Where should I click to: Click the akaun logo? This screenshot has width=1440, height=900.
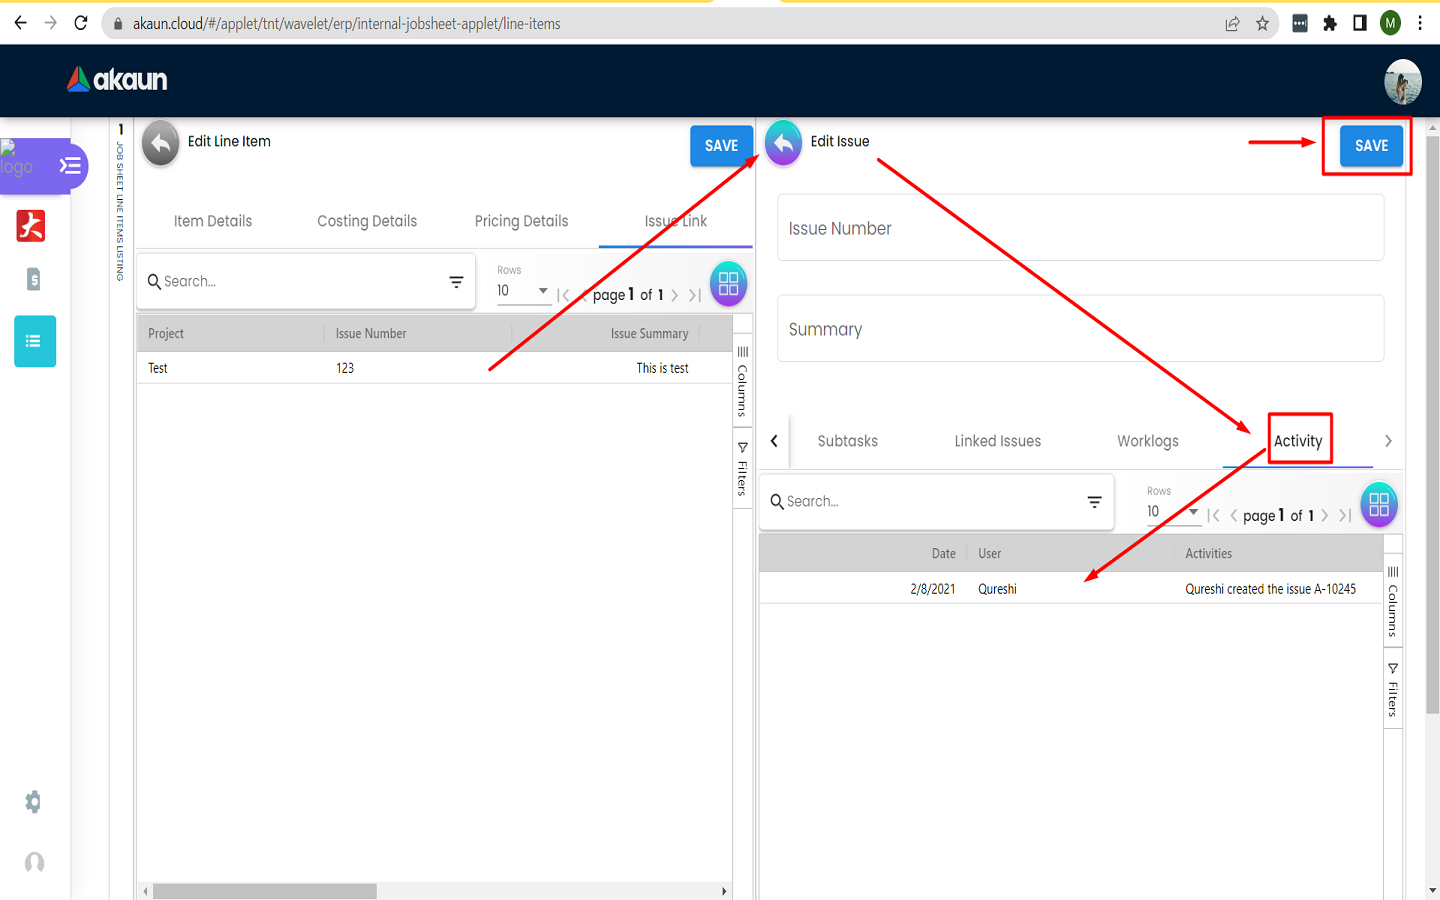pos(117,80)
